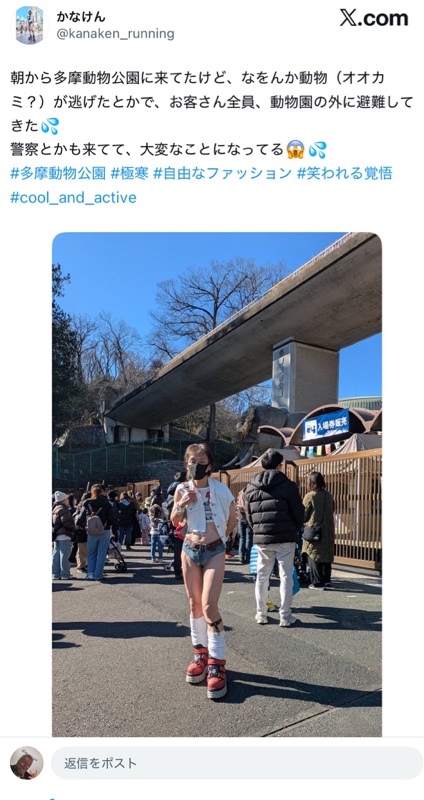424x800 pixels.
Task: Open the #極寒 hashtag
Action: (129, 173)
